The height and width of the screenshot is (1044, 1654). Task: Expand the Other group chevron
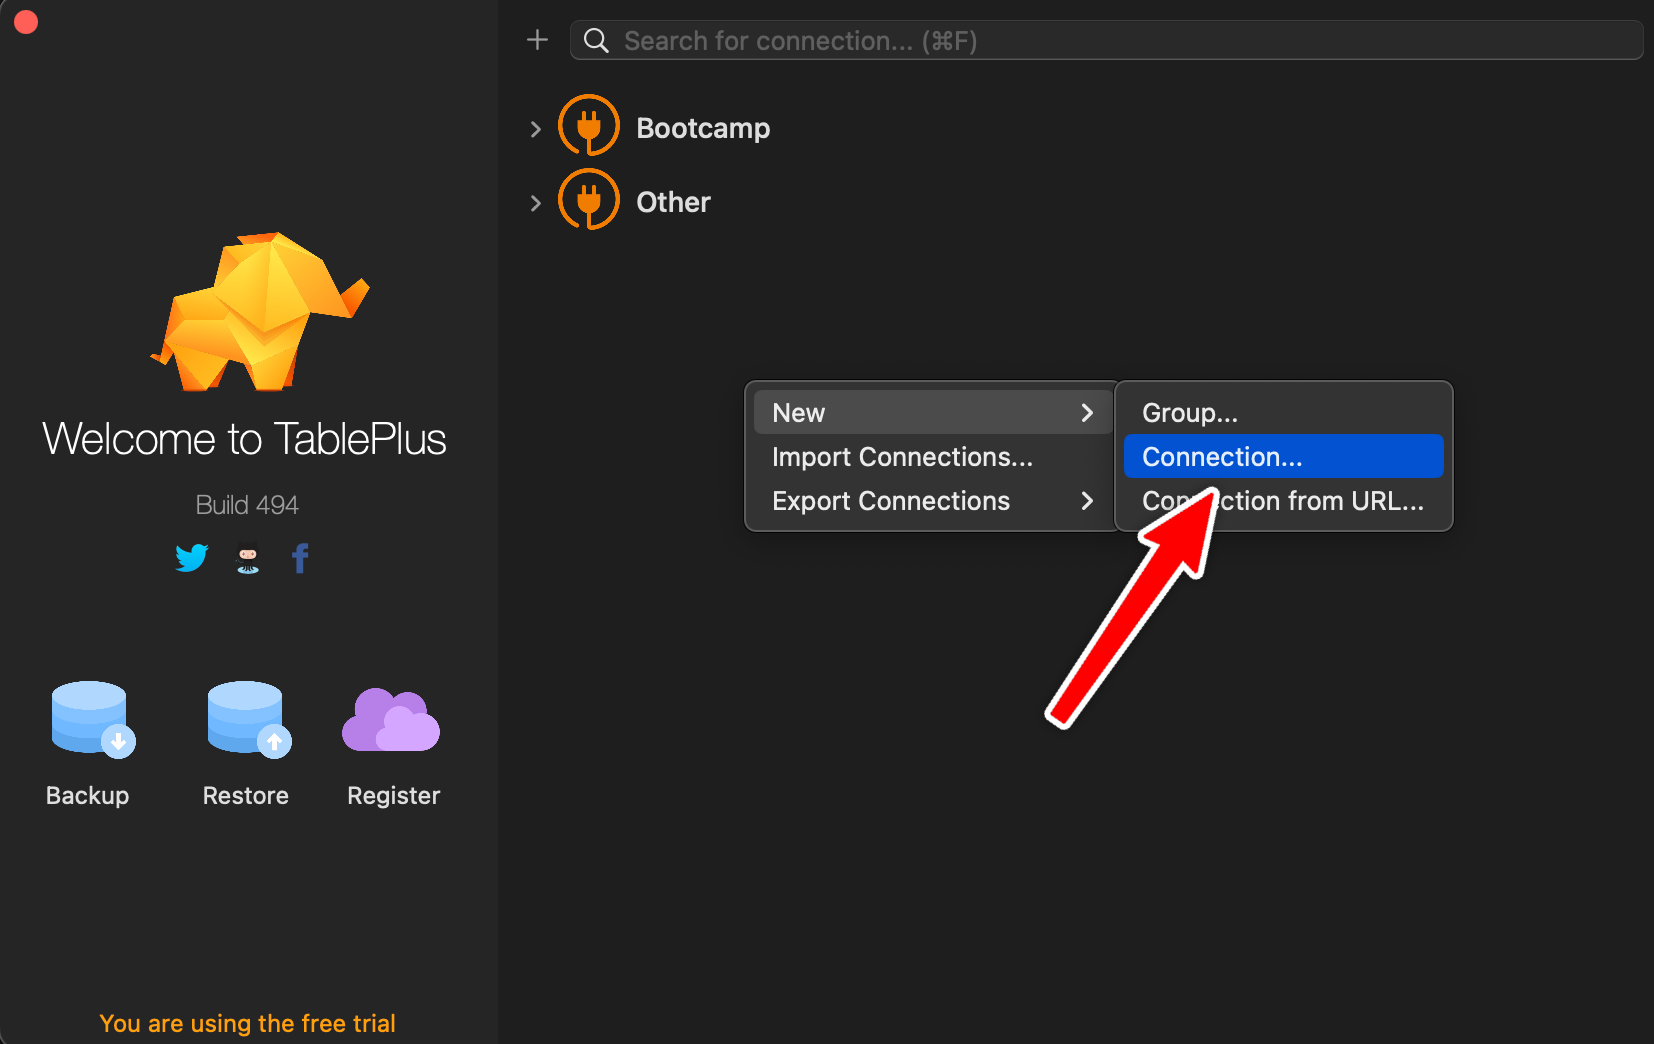(x=535, y=203)
